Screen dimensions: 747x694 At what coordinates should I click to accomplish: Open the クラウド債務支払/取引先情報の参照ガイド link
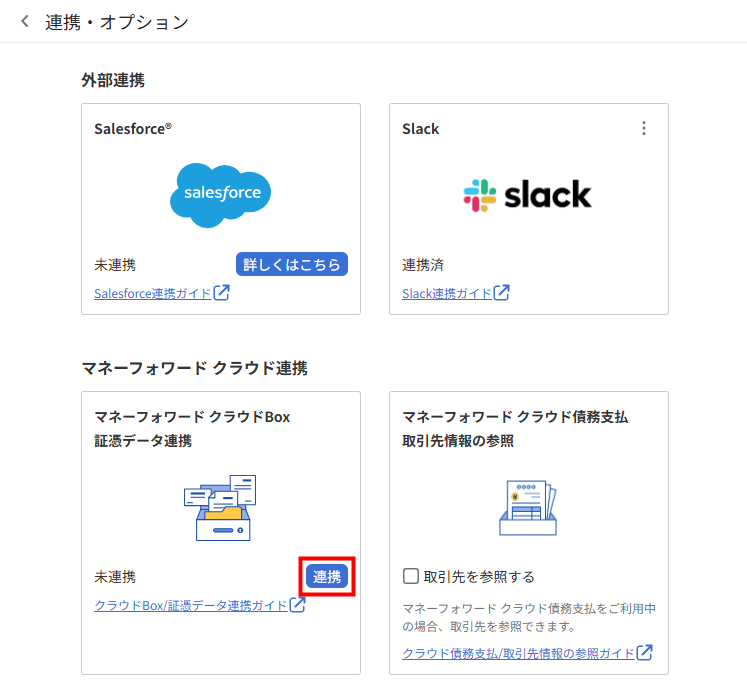tap(518, 654)
